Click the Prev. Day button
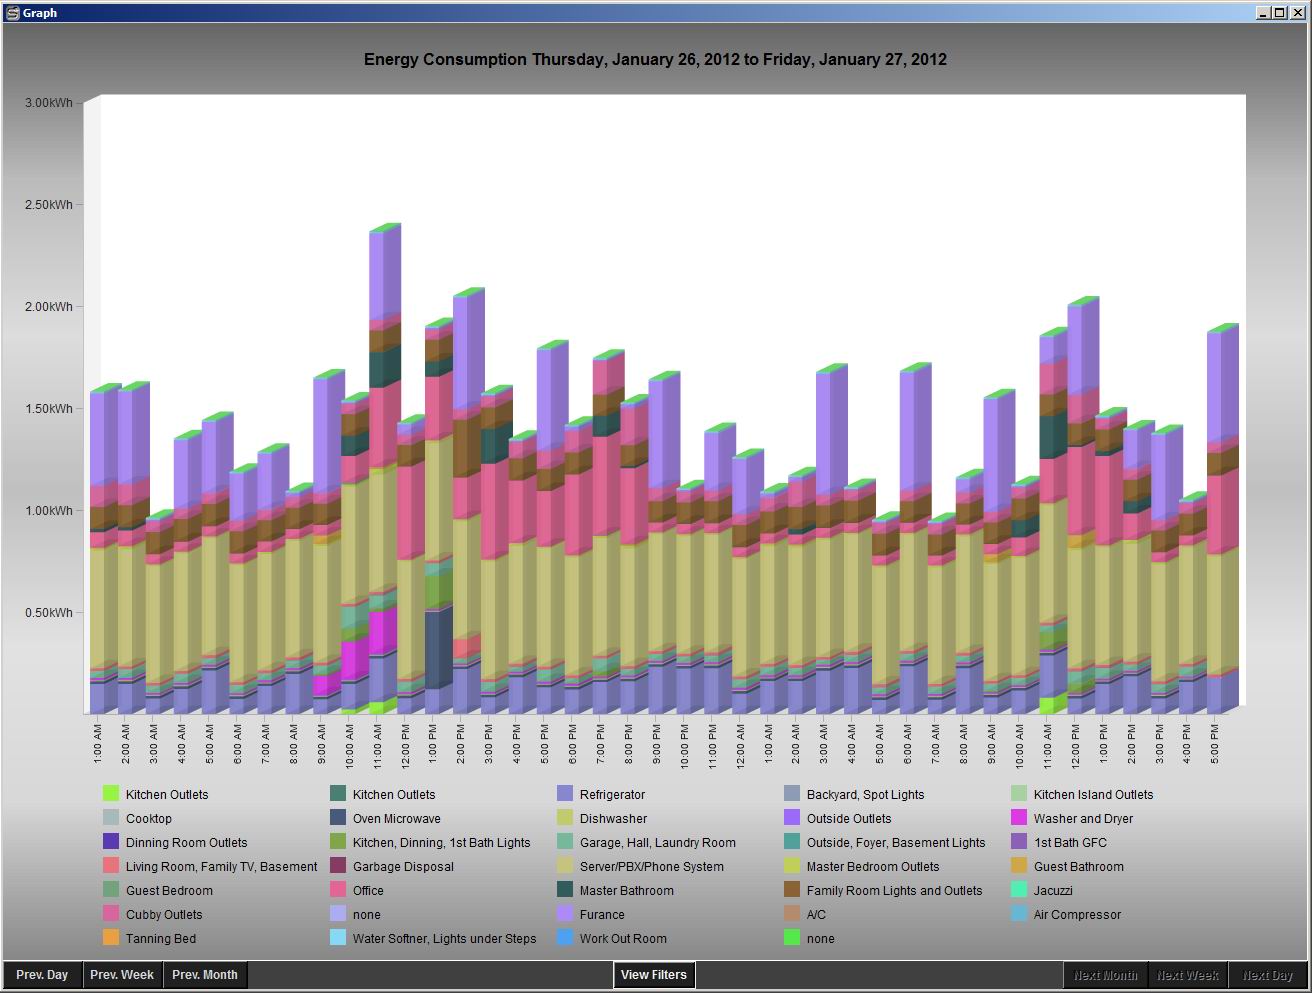Image resolution: width=1312 pixels, height=993 pixels. pyautogui.click(x=42, y=975)
